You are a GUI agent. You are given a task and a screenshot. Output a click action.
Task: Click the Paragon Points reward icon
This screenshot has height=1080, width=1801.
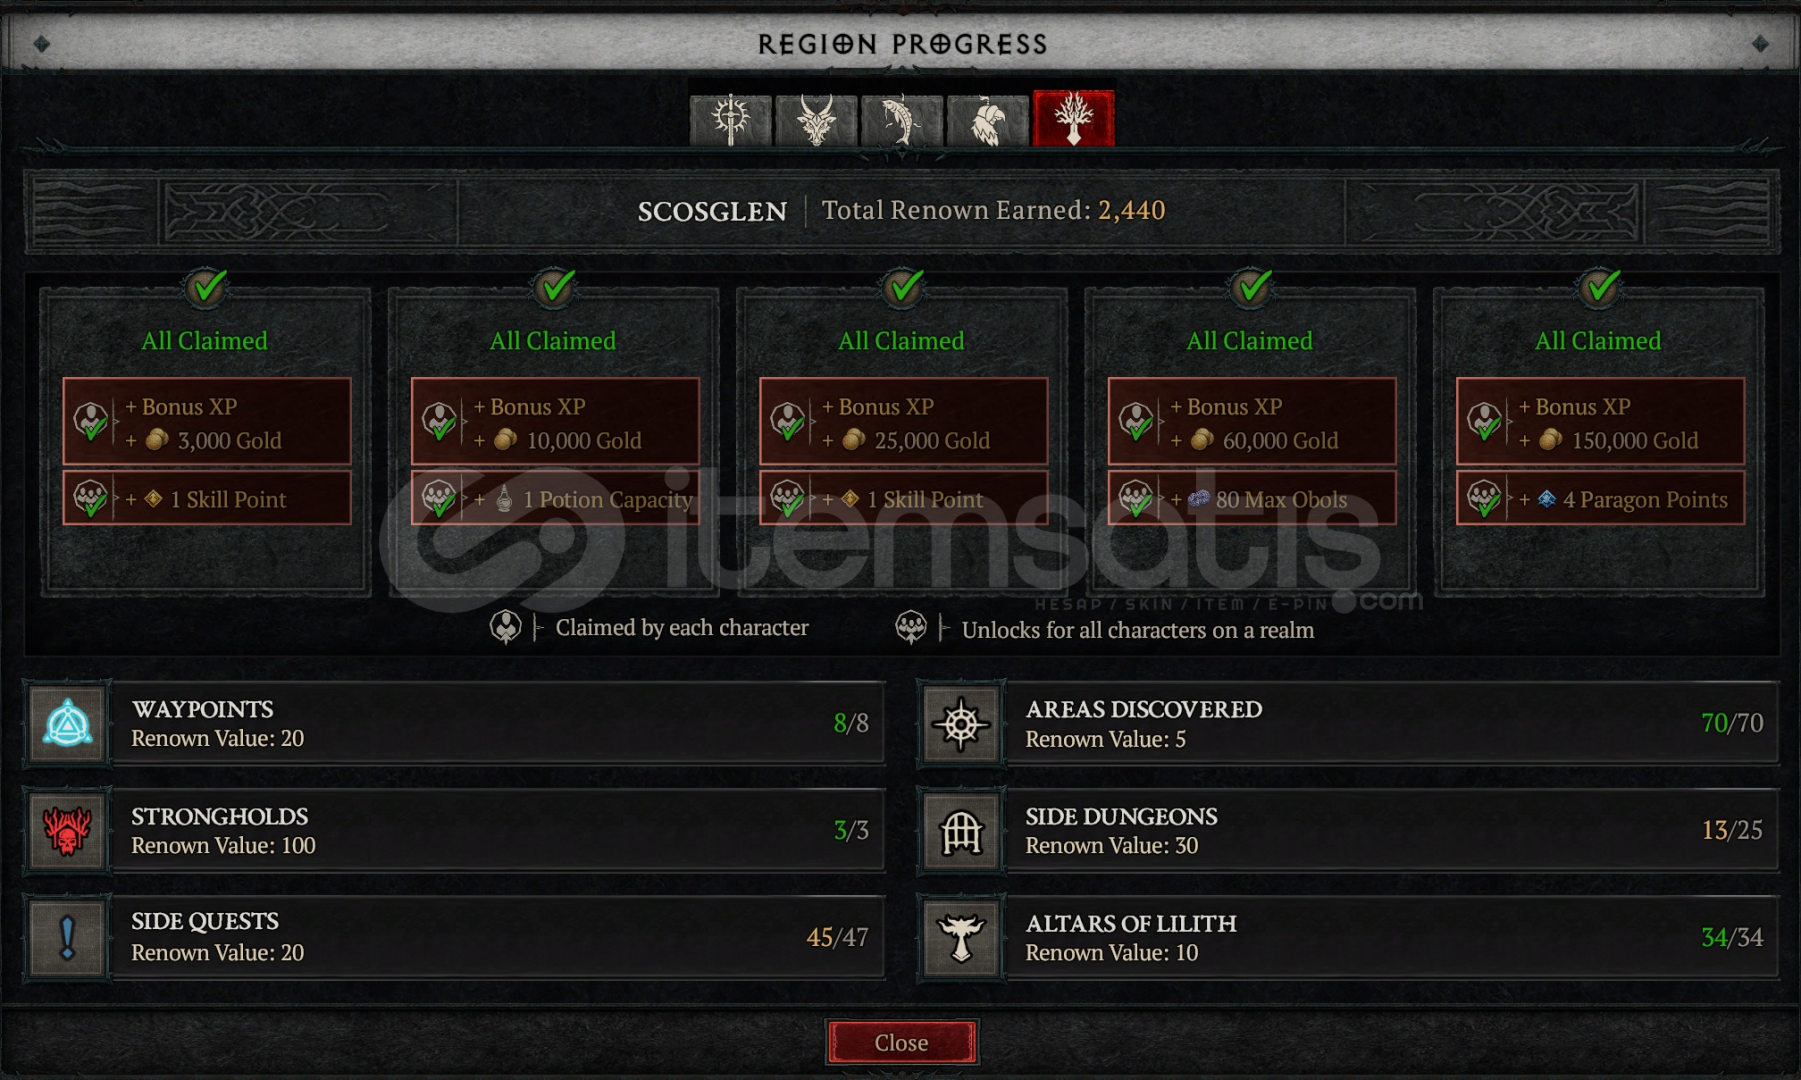pyautogui.click(x=1546, y=498)
